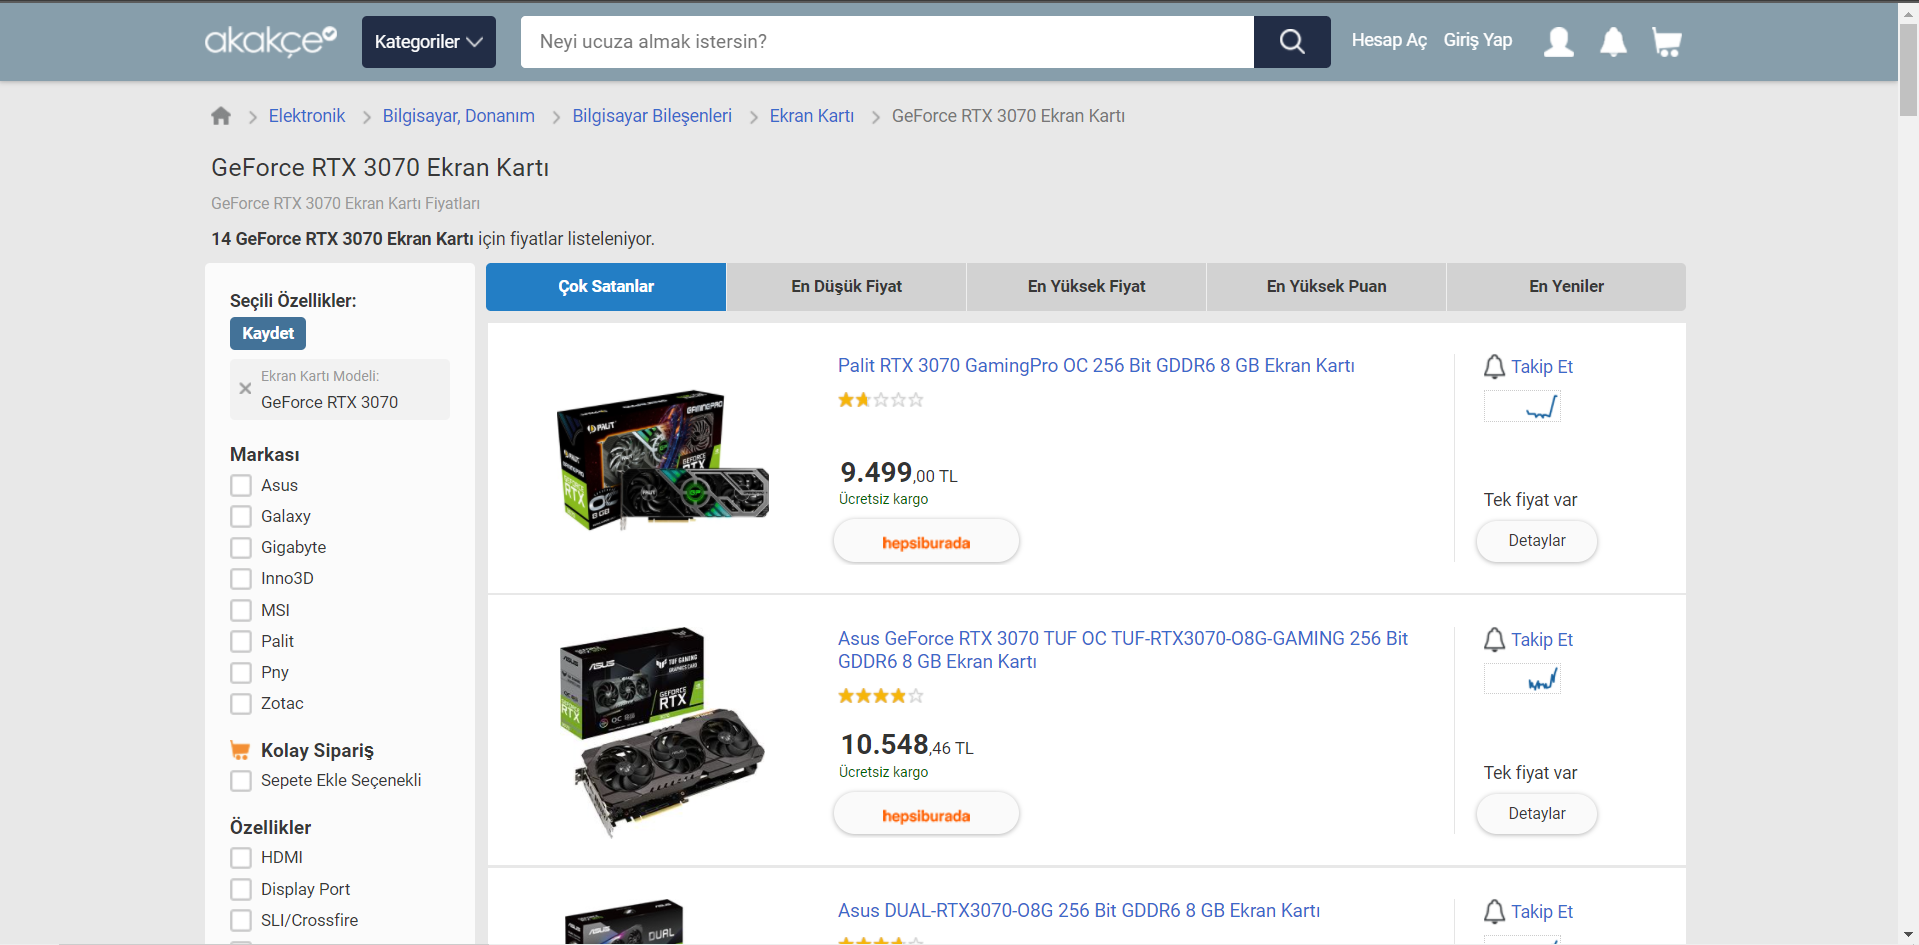Open notifications bell in header

pos(1613,42)
